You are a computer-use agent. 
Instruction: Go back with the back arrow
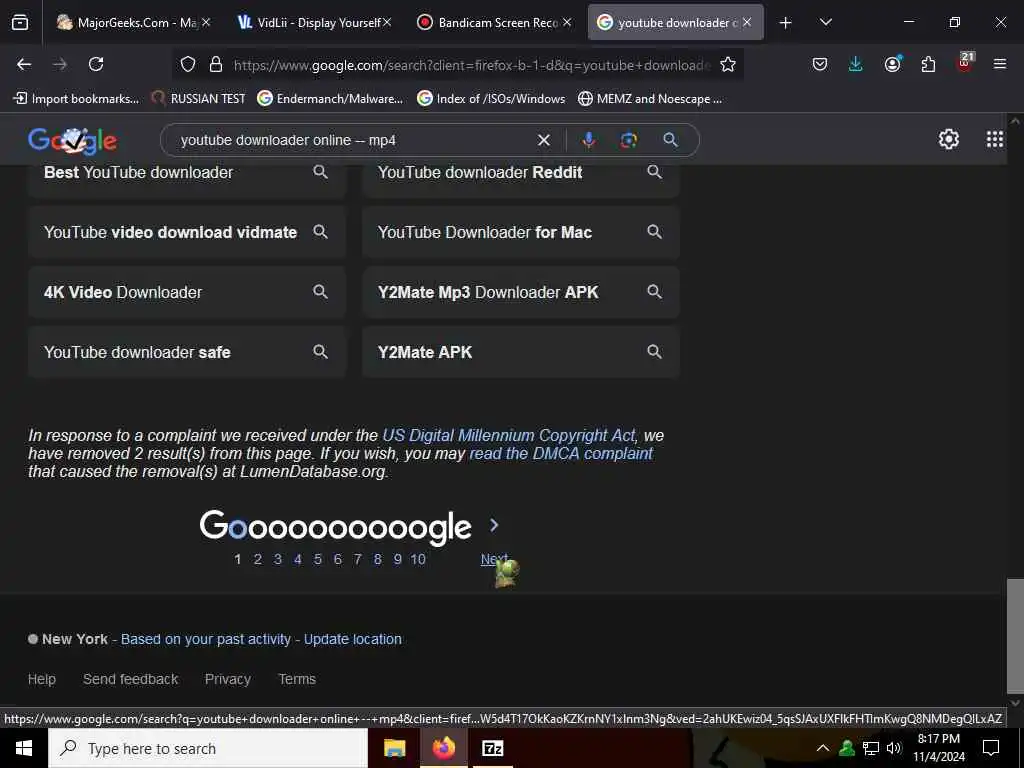(x=24, y=64)
